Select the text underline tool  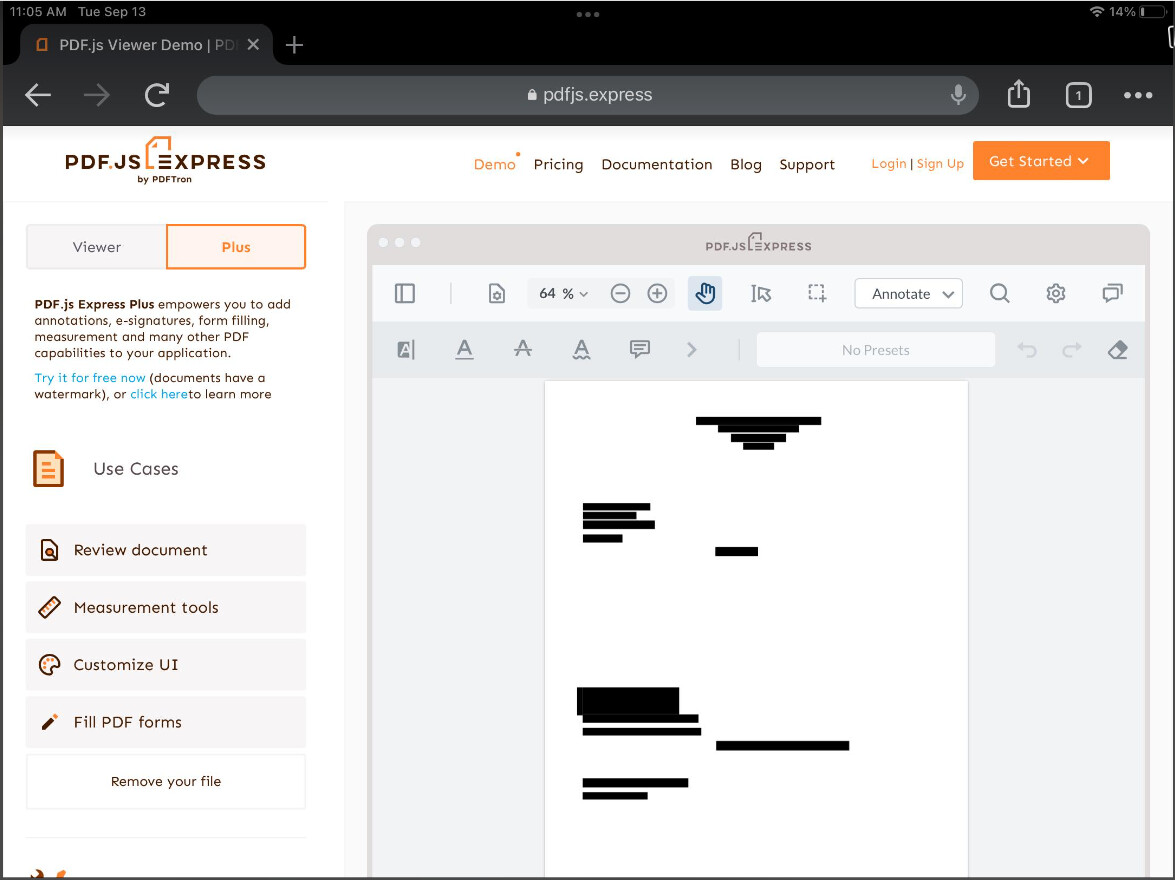(465, 349)
